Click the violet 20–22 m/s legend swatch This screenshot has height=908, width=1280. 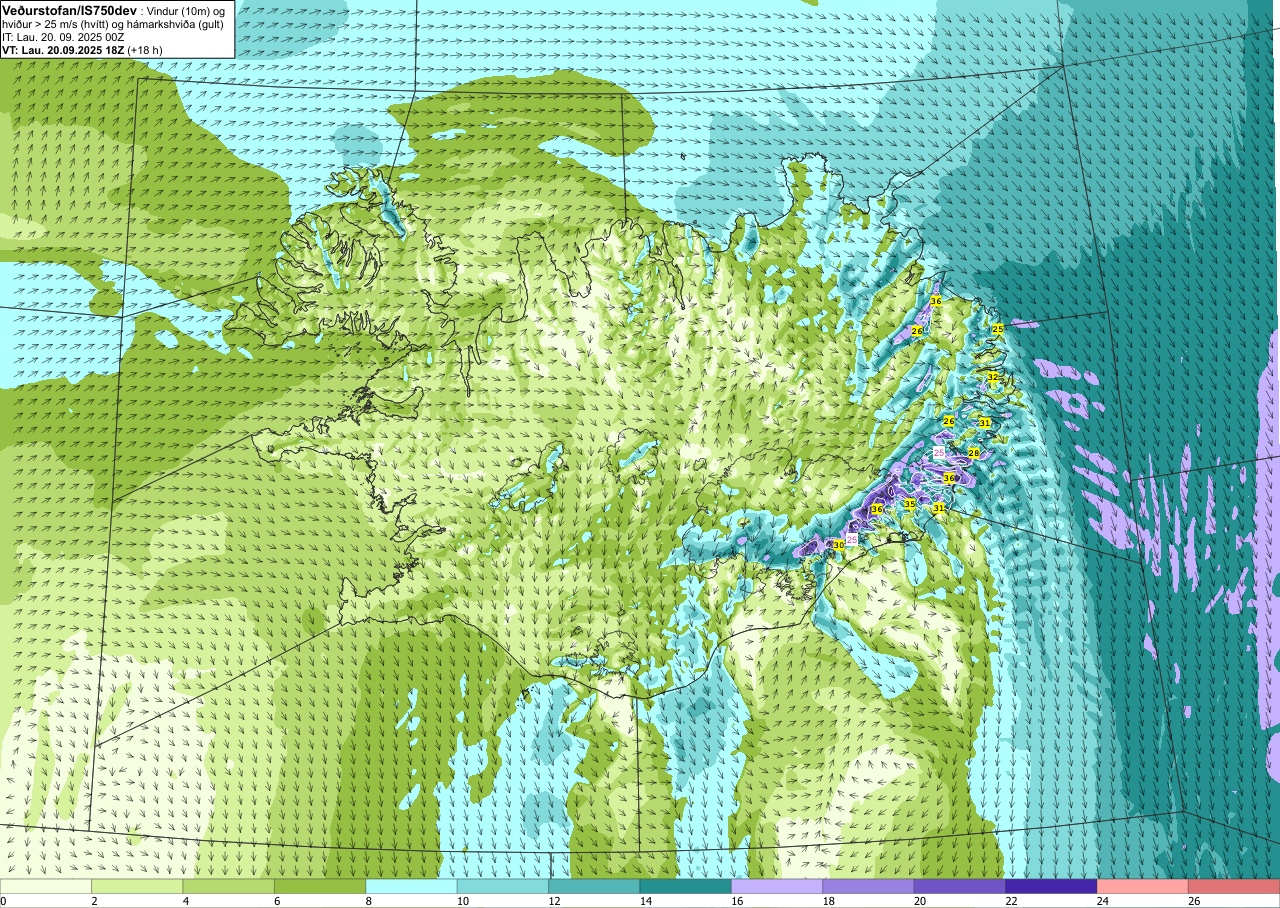click(960, 886)
